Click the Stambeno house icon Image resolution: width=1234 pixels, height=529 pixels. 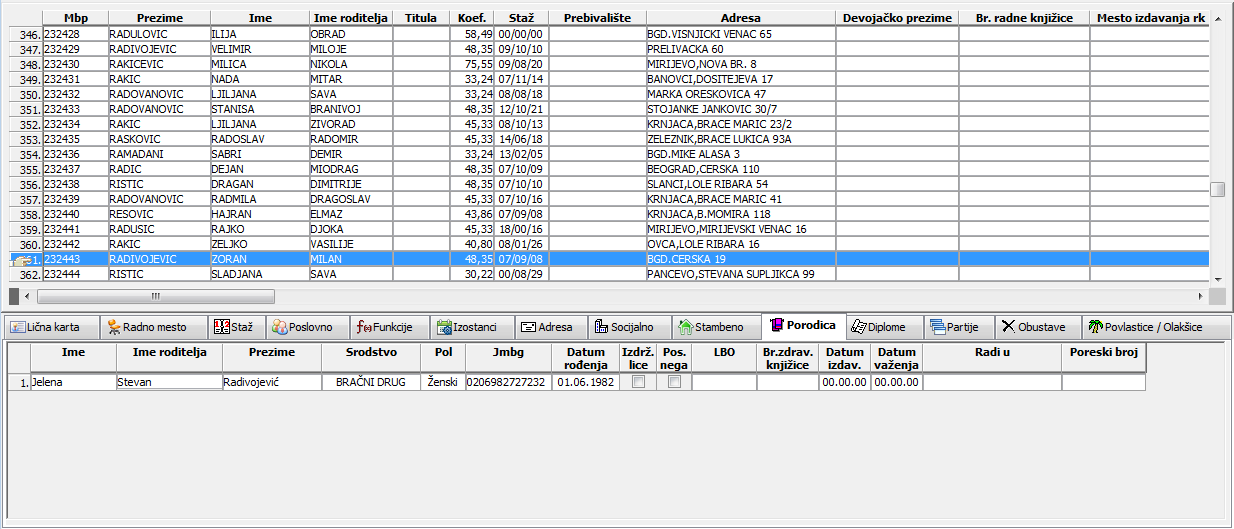pos(685,327)
